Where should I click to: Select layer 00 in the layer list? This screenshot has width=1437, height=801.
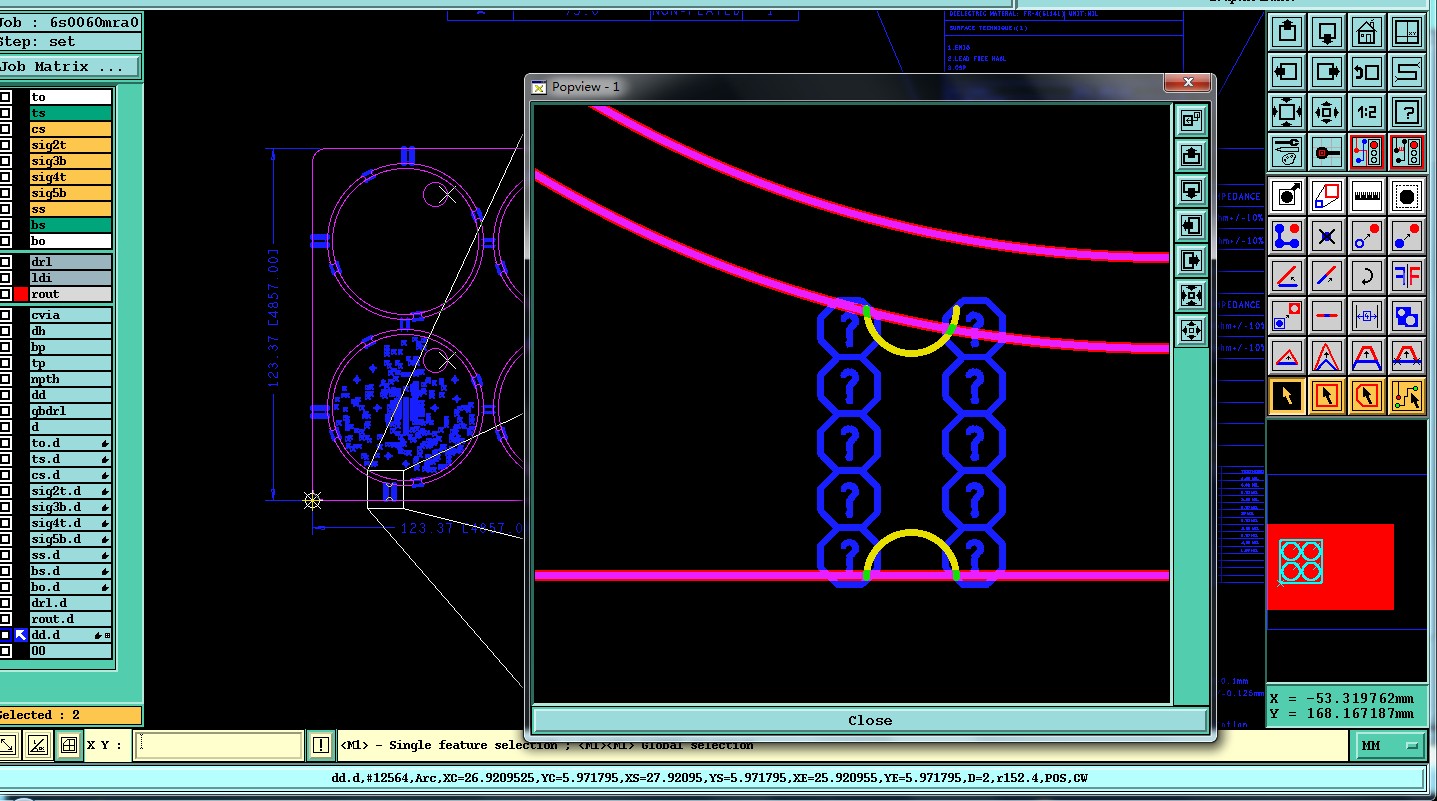pos(70,651)
